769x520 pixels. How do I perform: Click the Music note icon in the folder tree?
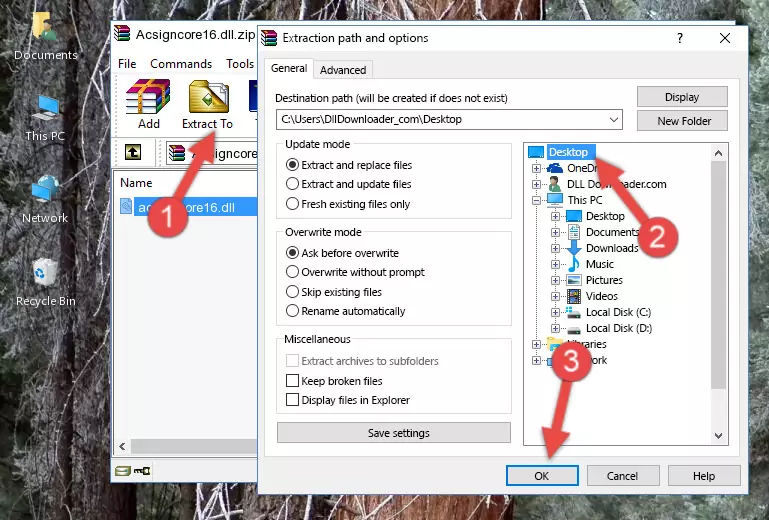click(x=573, y=264)
